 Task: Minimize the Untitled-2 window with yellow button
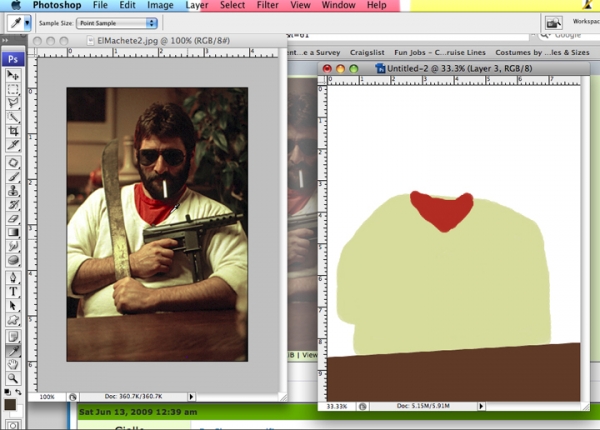click(340, 68)
